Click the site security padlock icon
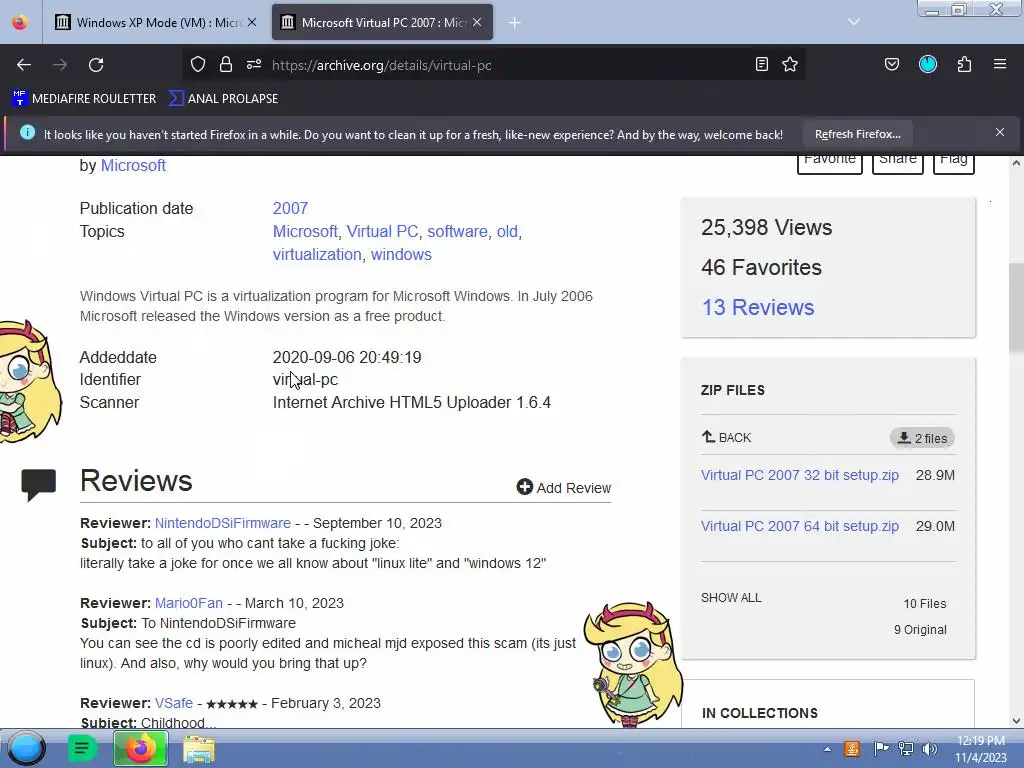The width and height of the screenshot is (1024, 768). tap(226, 64)
